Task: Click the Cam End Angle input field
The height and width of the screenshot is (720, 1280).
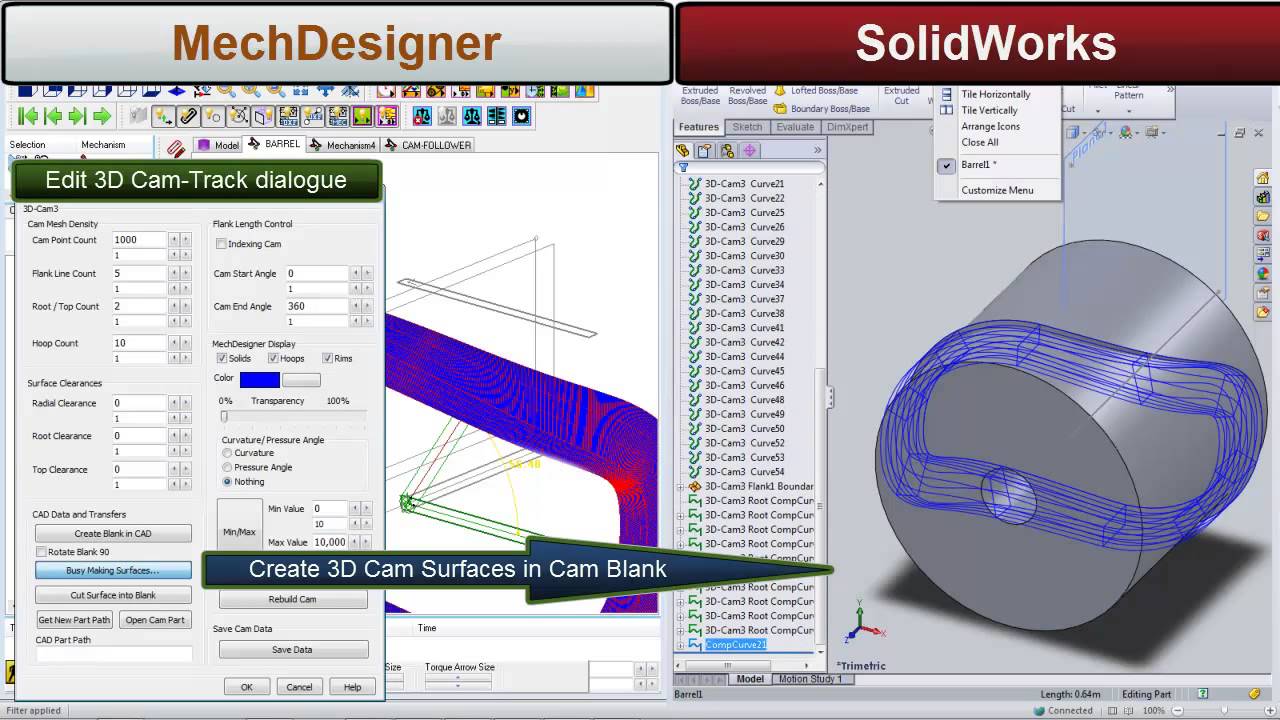Action: 317,306
